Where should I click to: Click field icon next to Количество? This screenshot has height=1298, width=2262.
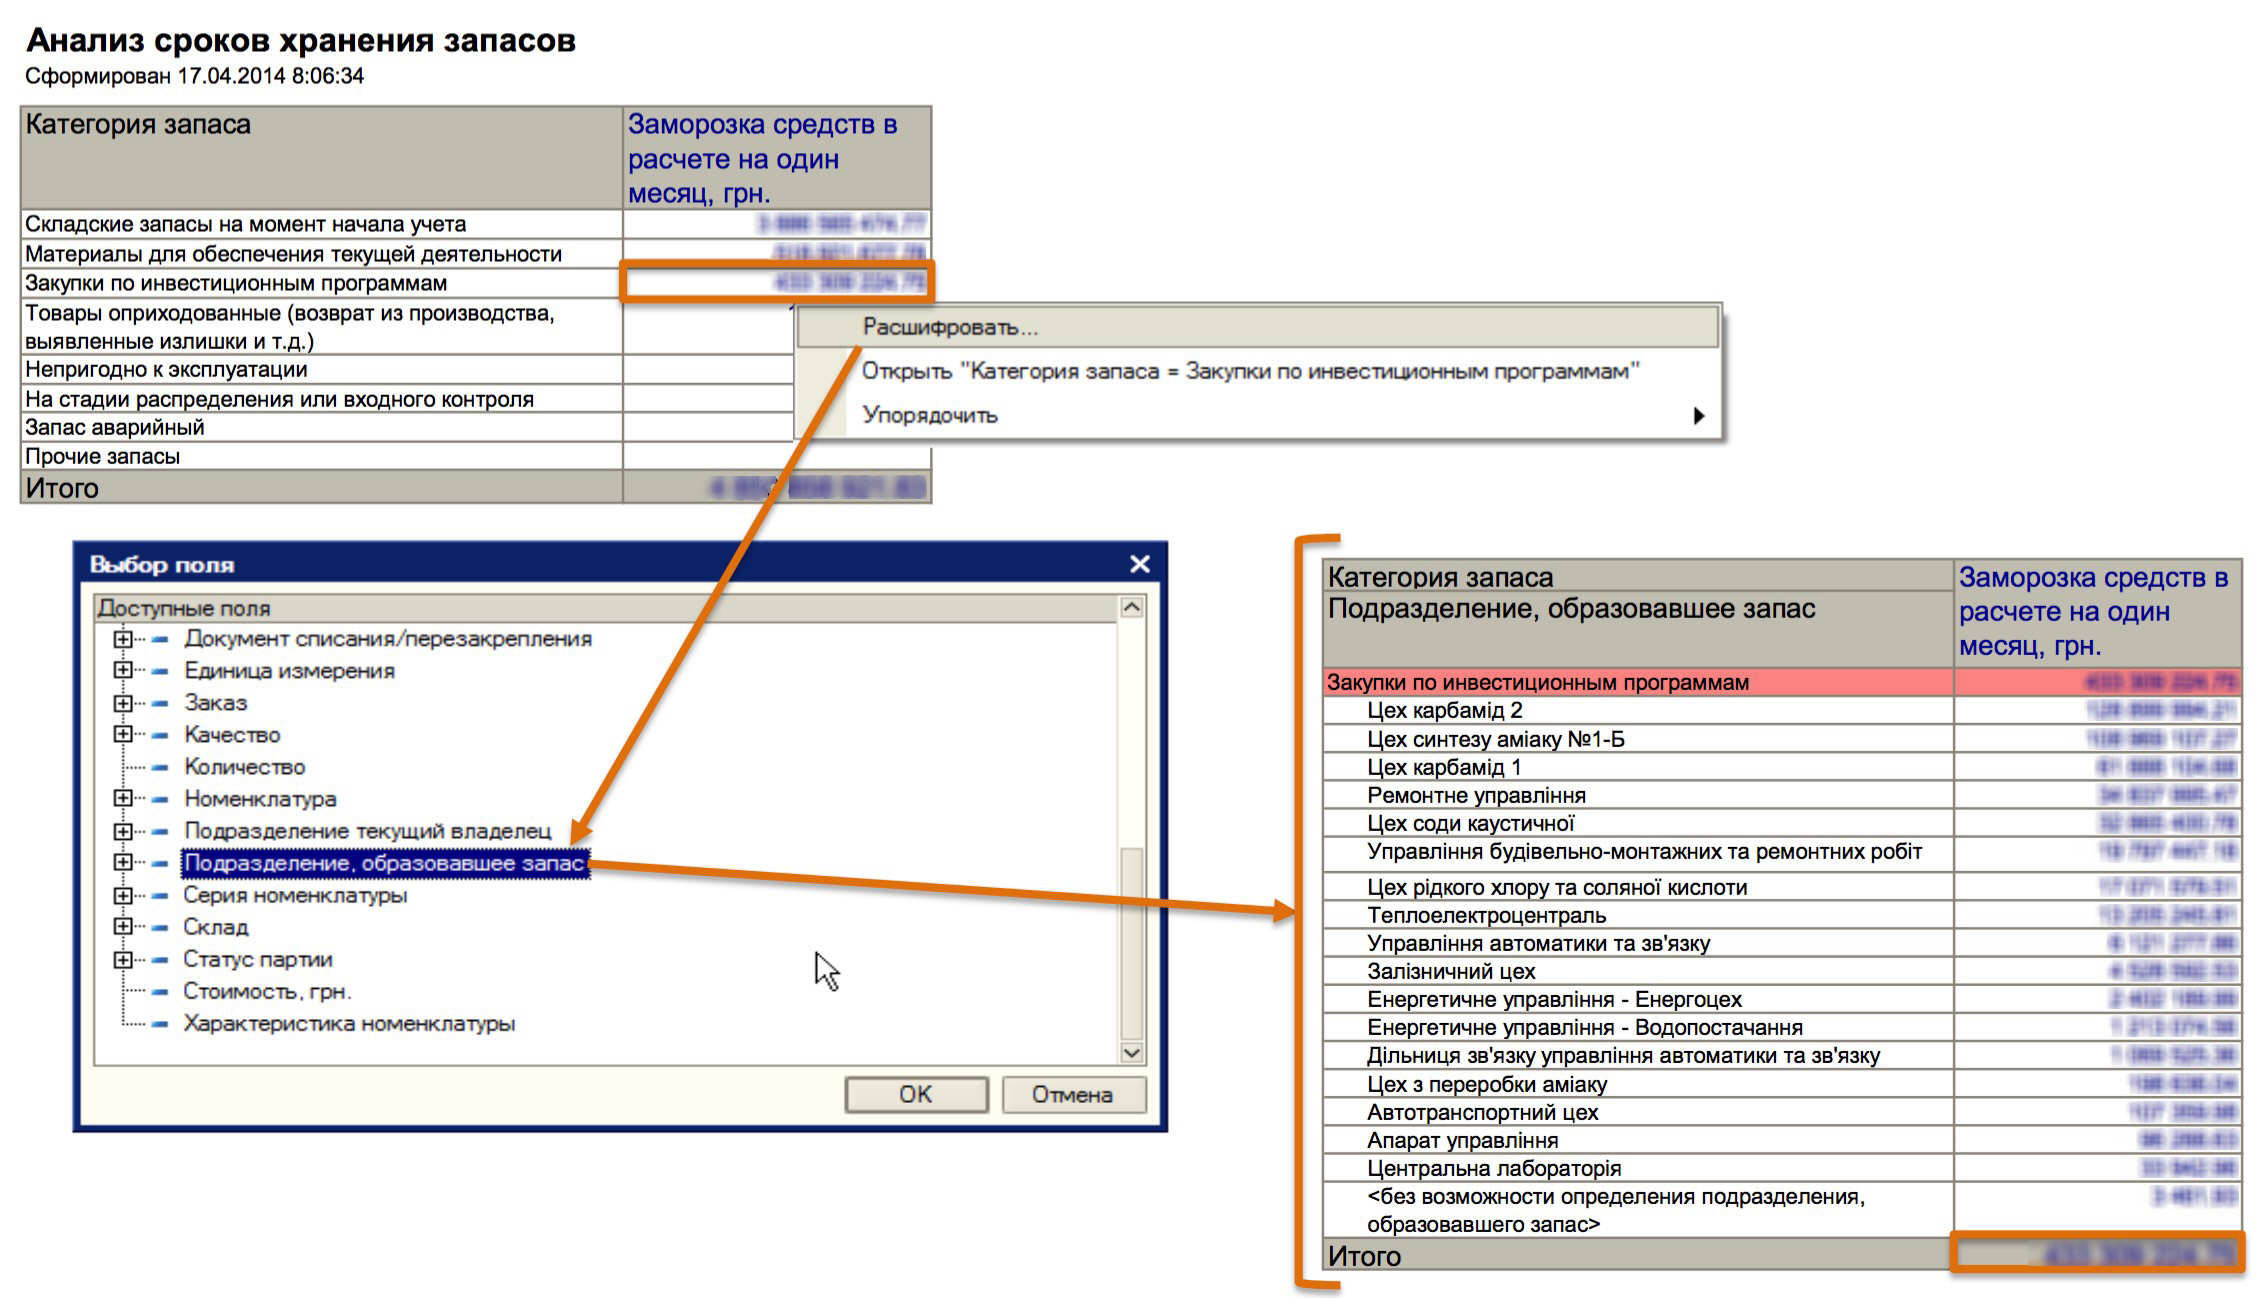160,767
